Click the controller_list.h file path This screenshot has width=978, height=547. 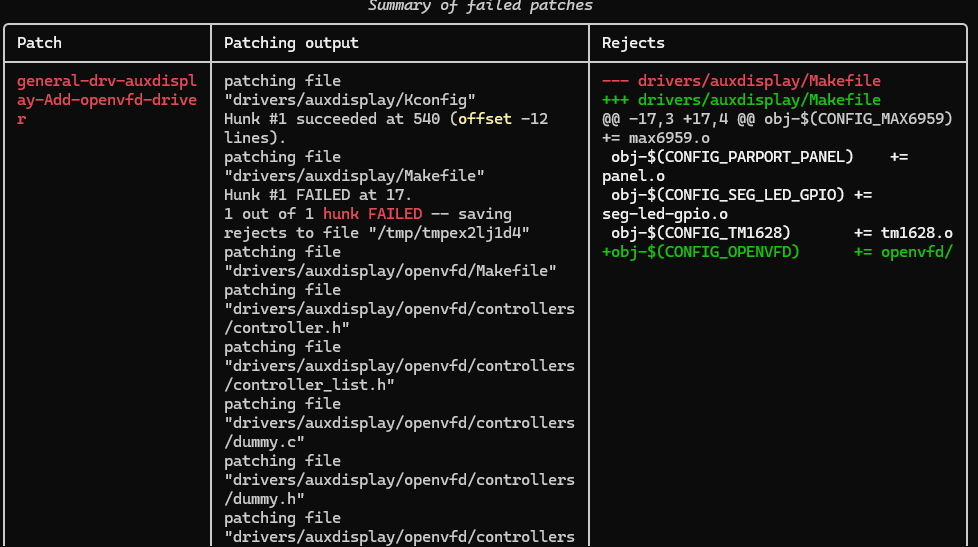[399, 375]
